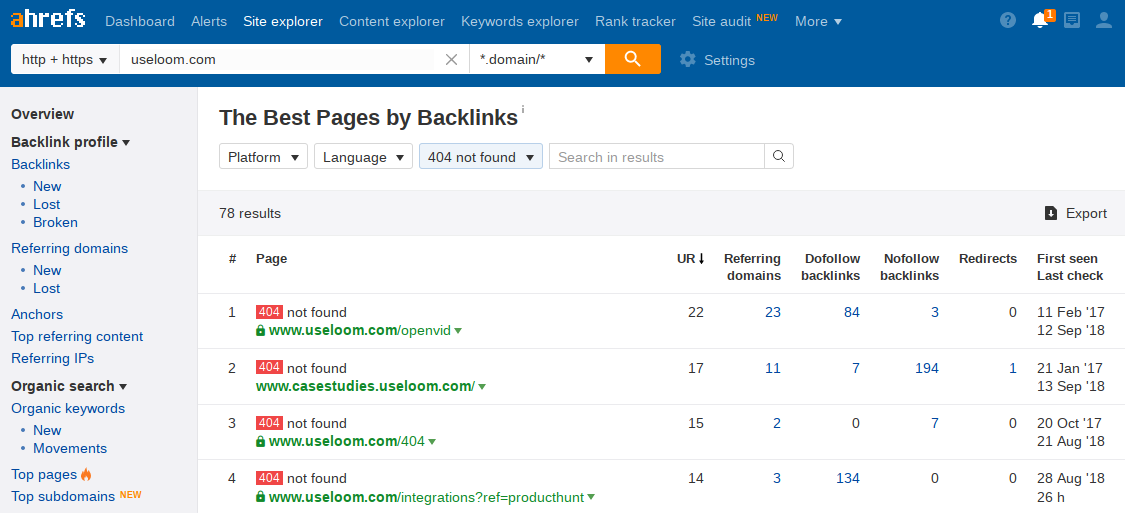Open the messages chat icon
The height and width of the screenshot is (513, 1125).
point(1072,21)
